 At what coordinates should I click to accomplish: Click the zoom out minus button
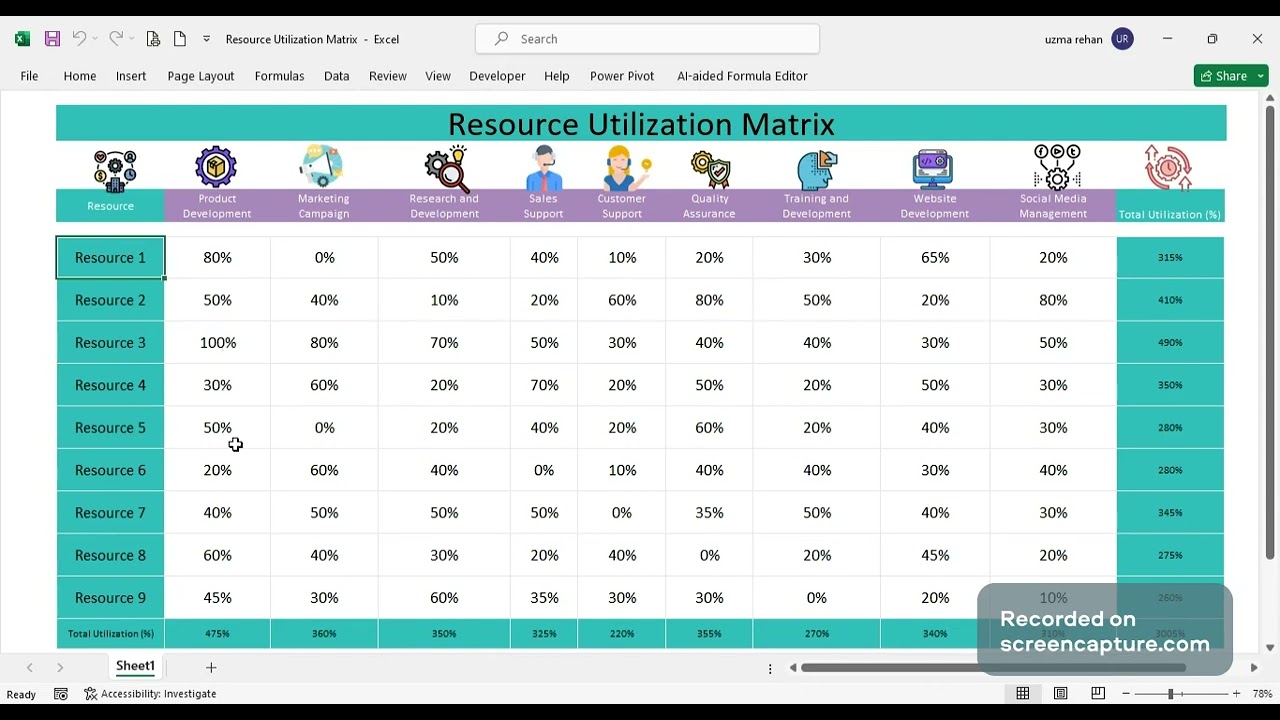tap(1126, 694)
